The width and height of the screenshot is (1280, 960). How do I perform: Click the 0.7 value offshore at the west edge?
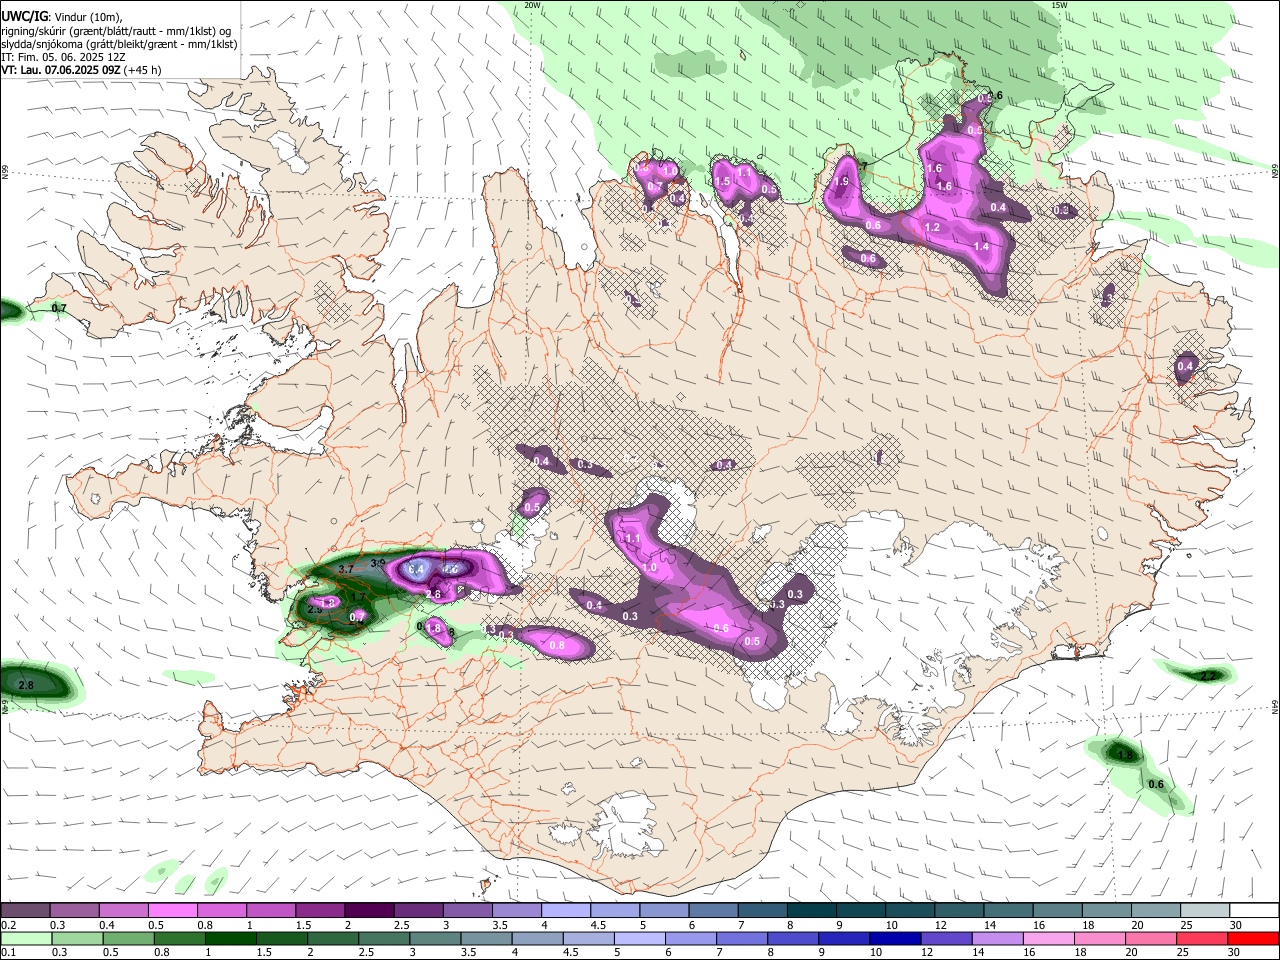58,308
